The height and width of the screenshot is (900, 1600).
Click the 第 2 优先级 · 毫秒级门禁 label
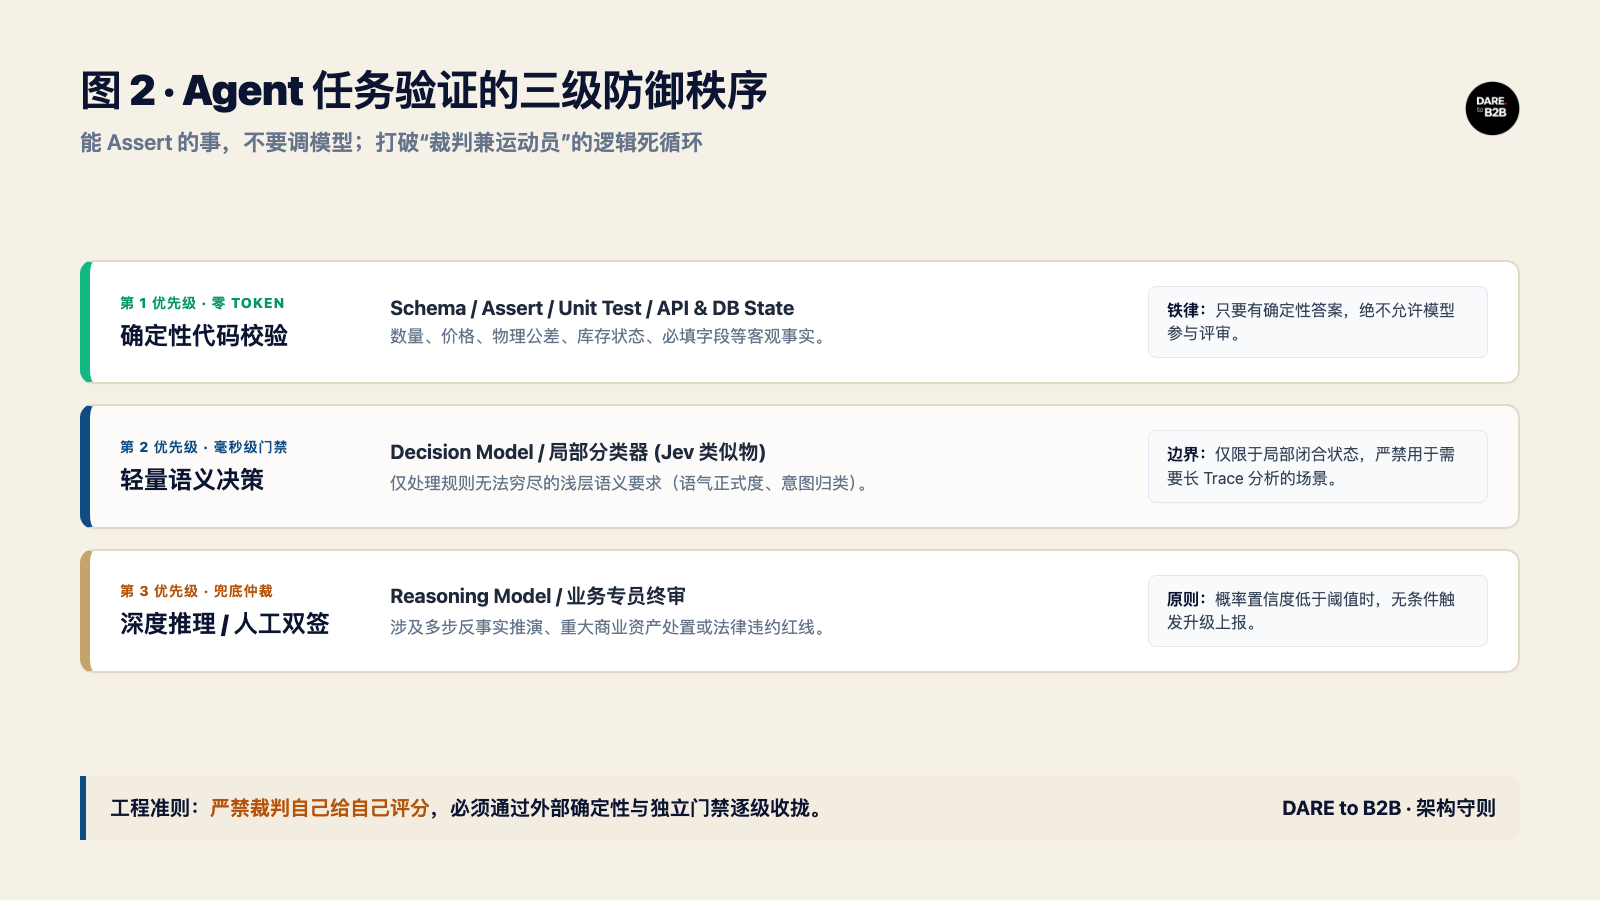(204, 447)
